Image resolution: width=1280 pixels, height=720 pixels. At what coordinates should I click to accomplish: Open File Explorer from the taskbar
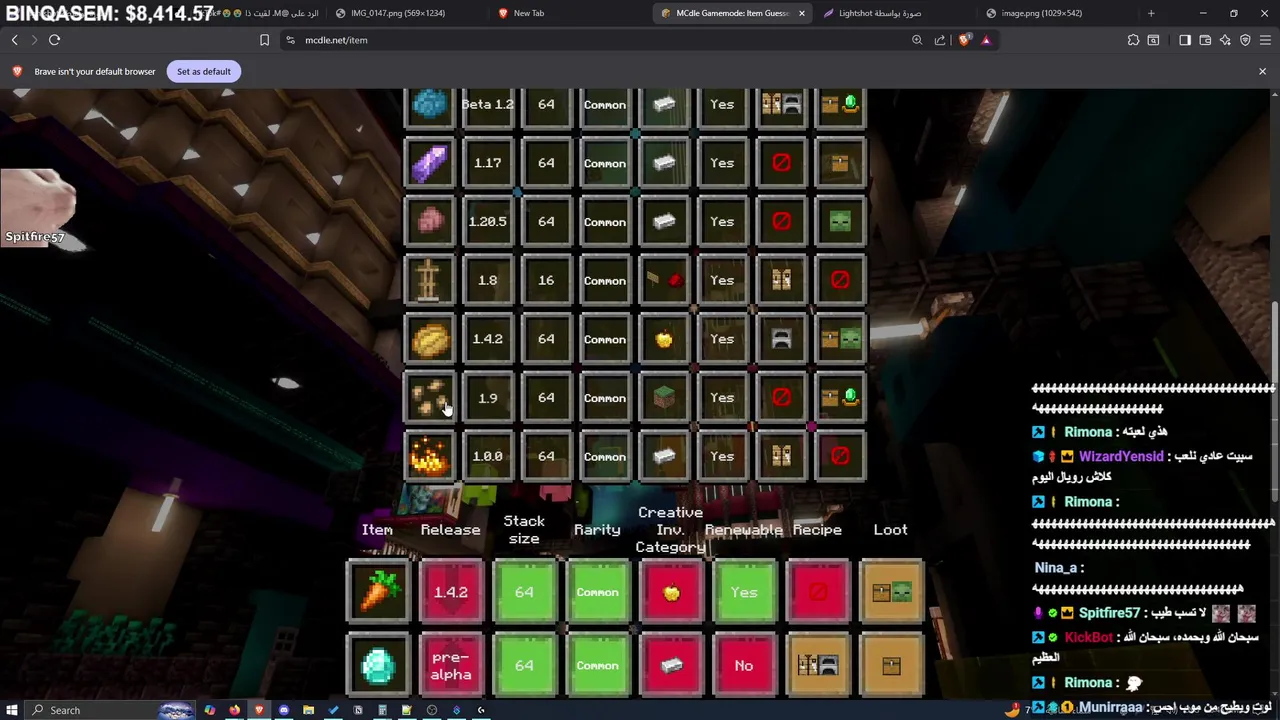[308, 710]
